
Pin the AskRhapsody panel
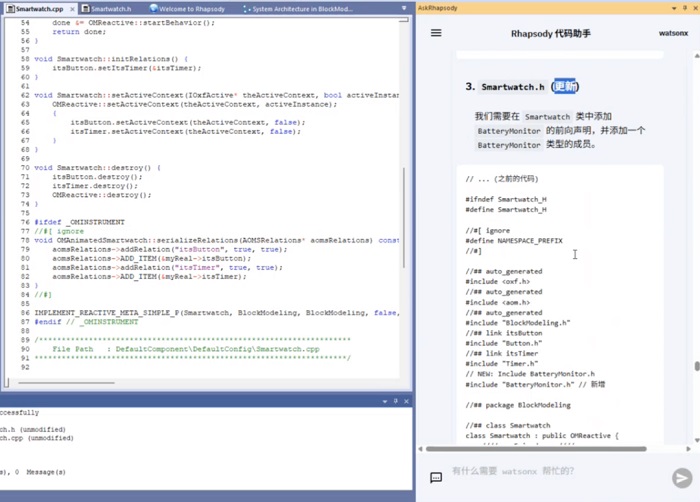point(685,8)
